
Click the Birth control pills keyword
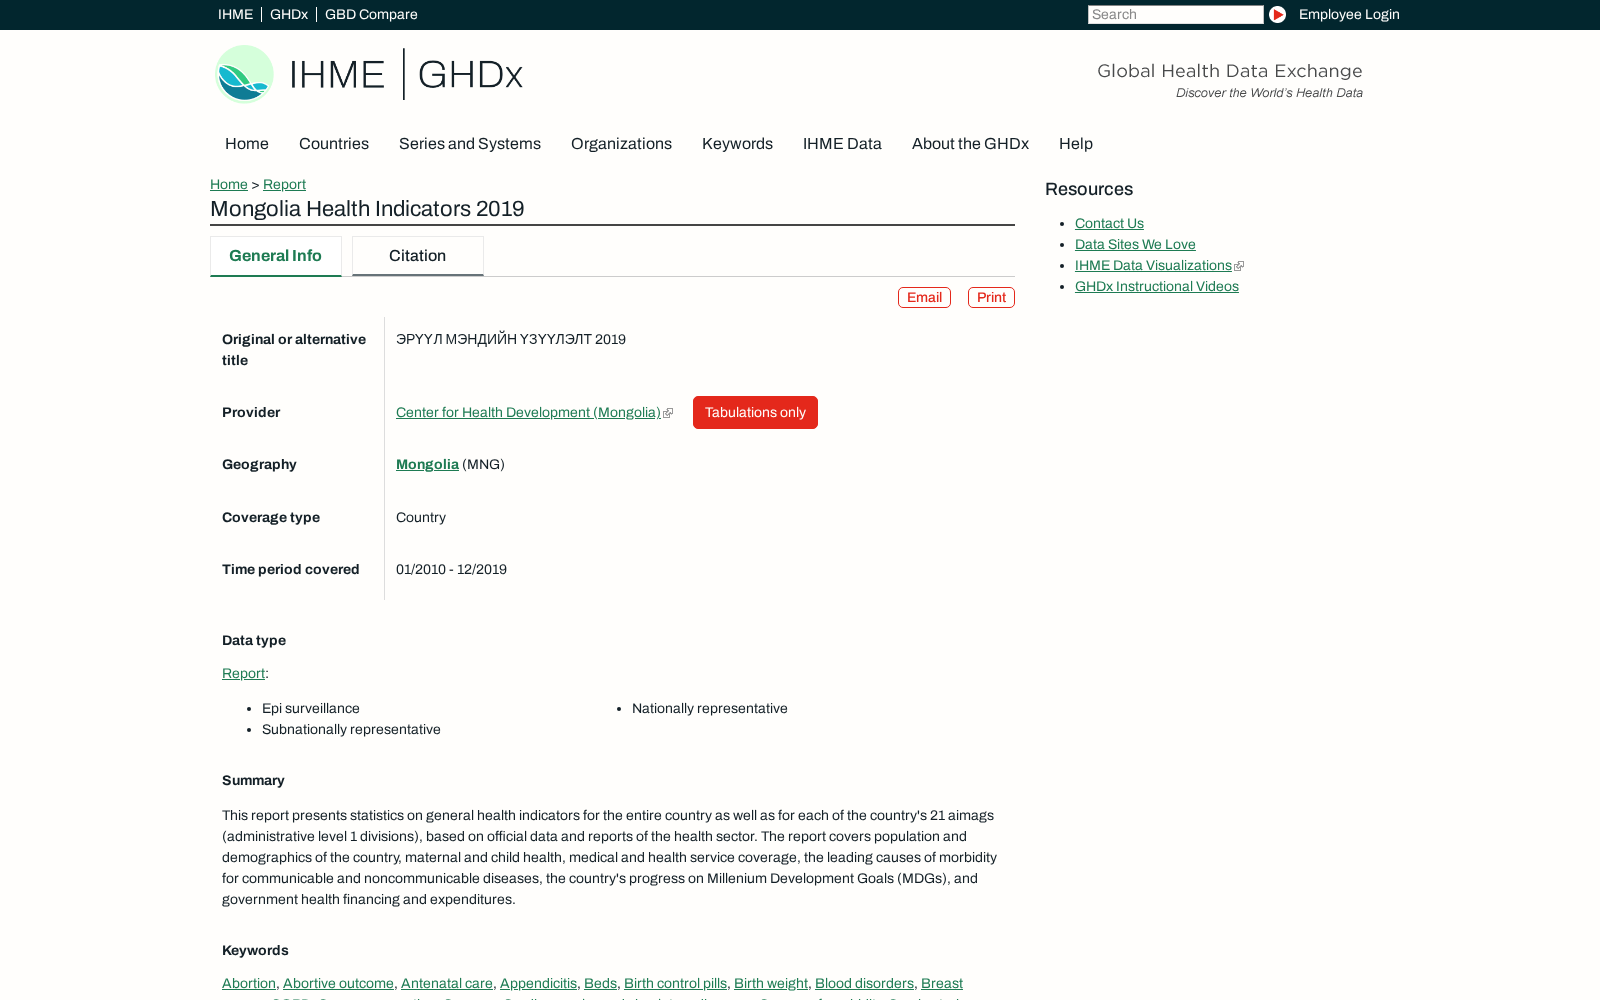click(675, 983)
